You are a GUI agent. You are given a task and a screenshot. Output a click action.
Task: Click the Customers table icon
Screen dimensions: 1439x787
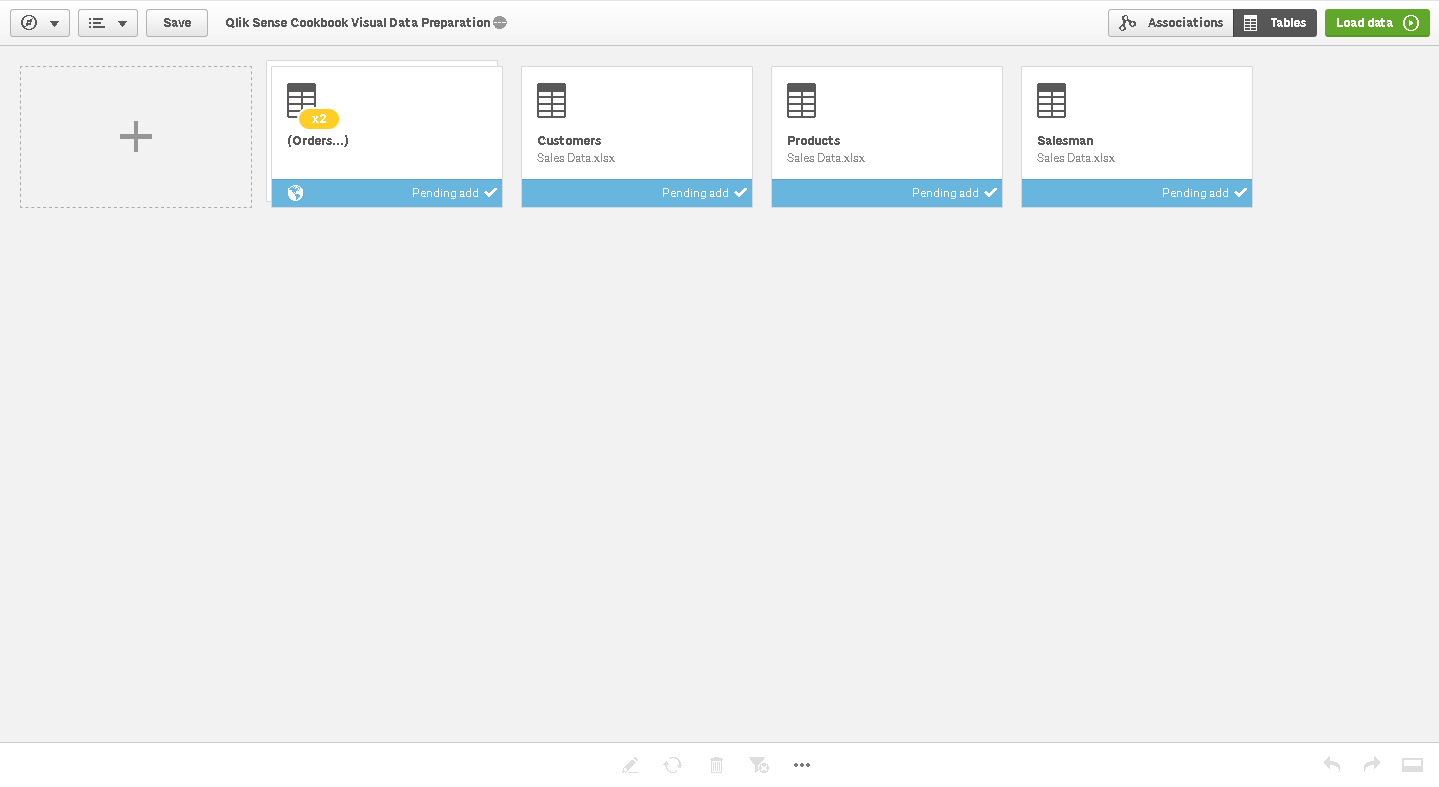pos(551,100)
